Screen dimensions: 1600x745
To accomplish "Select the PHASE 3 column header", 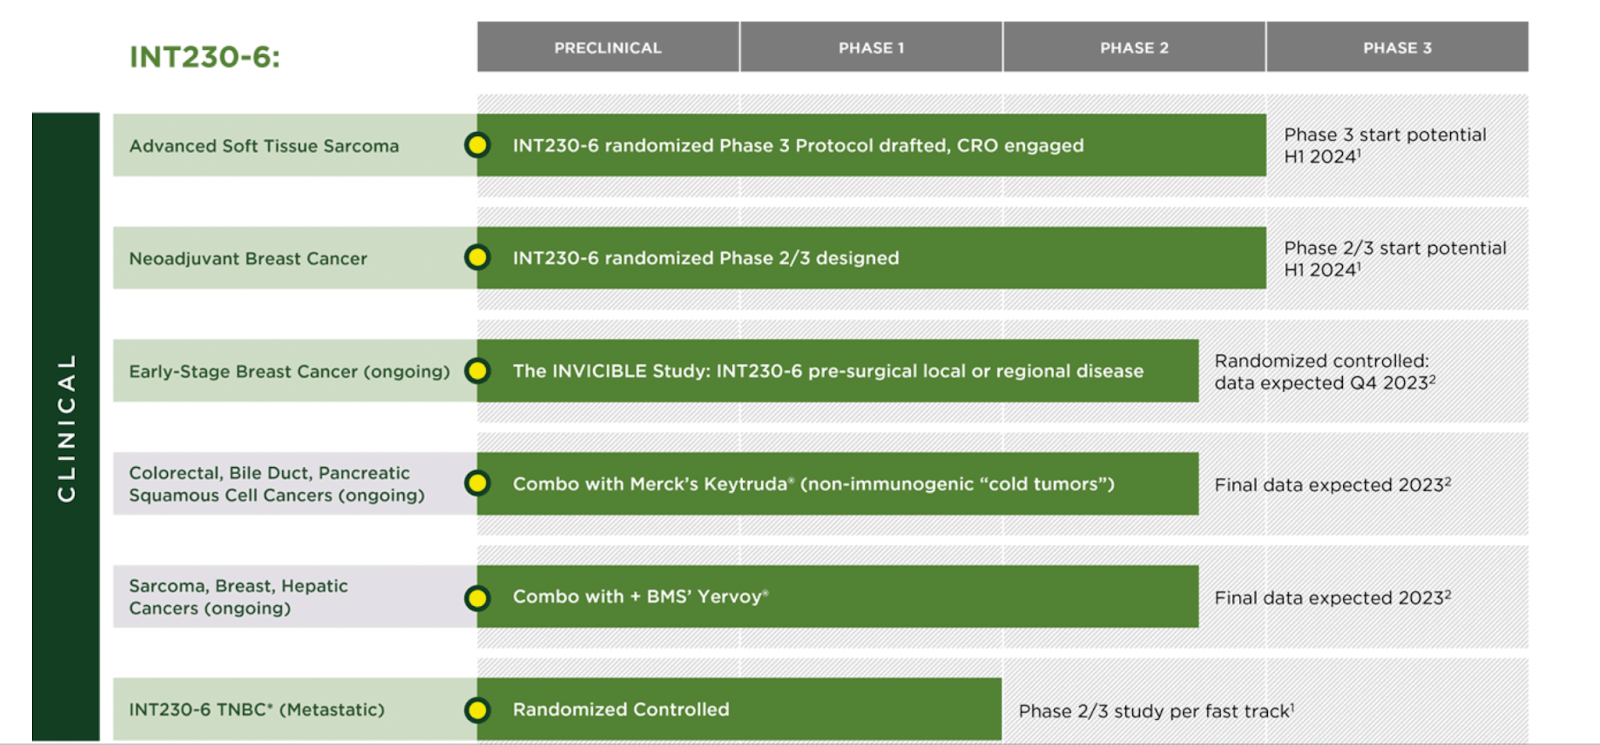I will [1397, 47].
